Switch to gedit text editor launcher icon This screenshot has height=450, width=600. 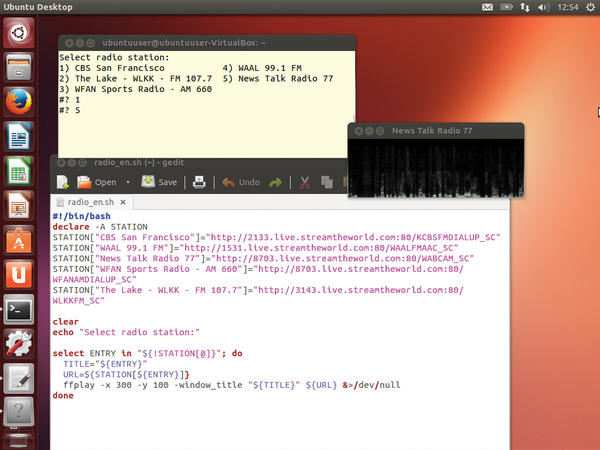pos(18,378)
